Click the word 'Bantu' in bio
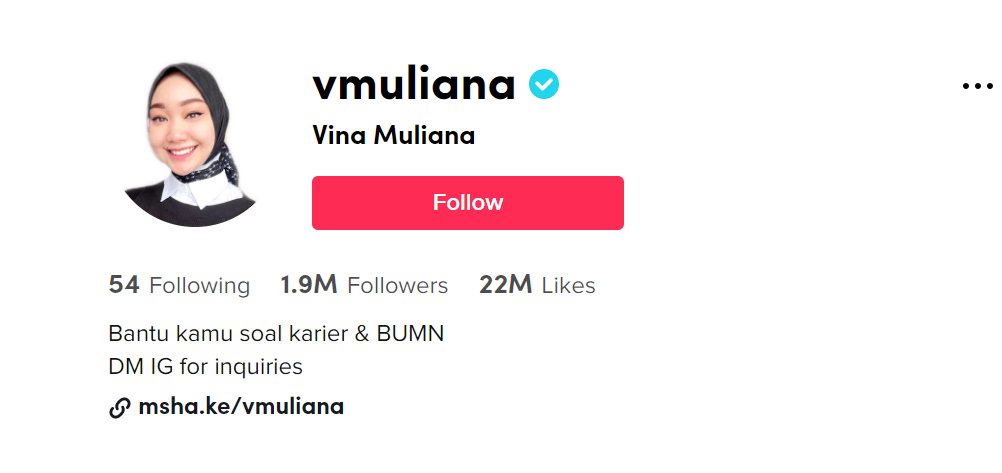This screenshot has height=473, width=1002. tap(132, 334)
